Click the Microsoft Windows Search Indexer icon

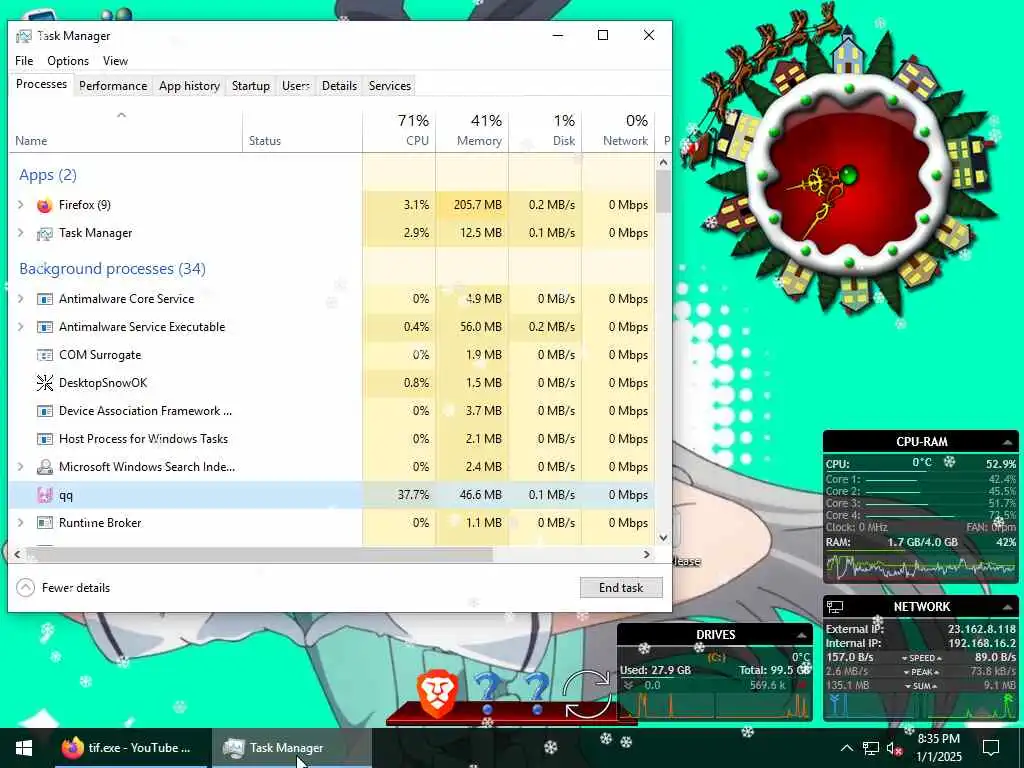[44, 467]
